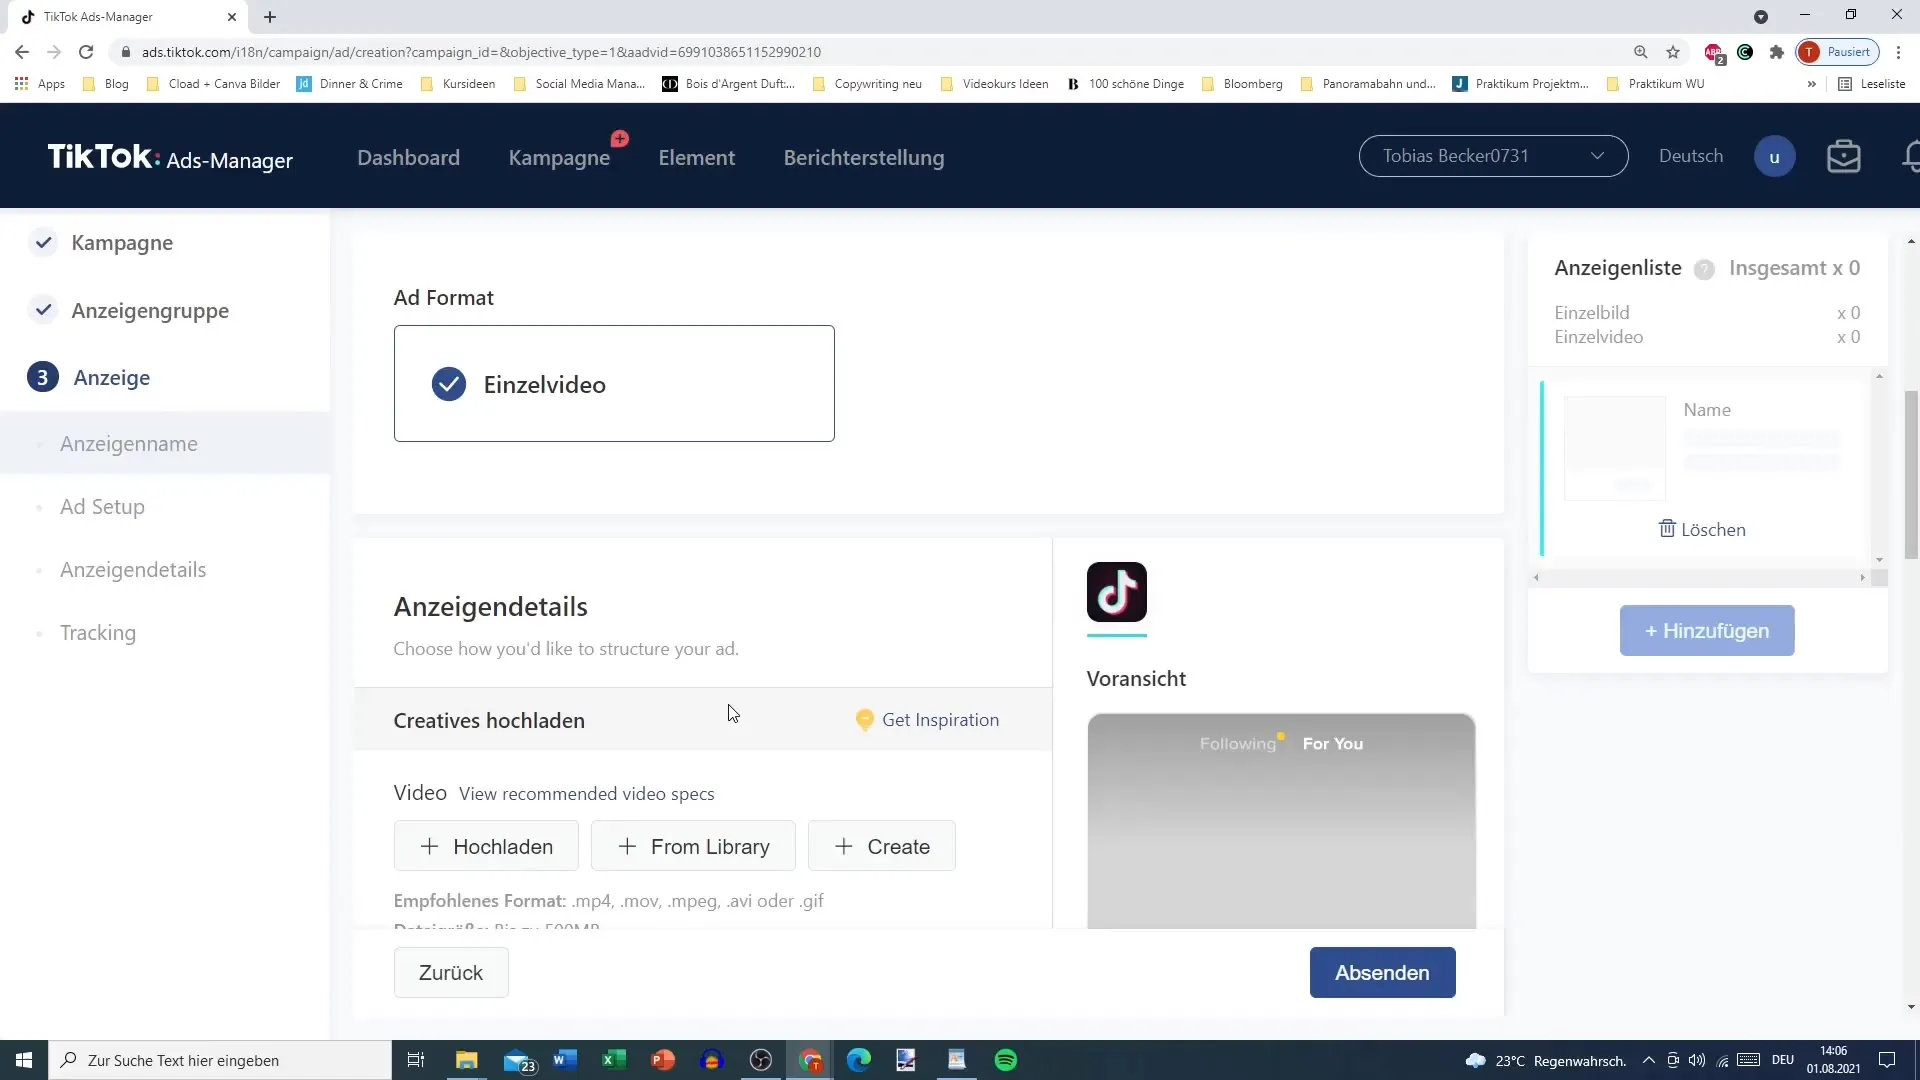Click the messages/inbox icon
The width and height of the screenshot is (1920, 1080).
tap(1844, 157)
